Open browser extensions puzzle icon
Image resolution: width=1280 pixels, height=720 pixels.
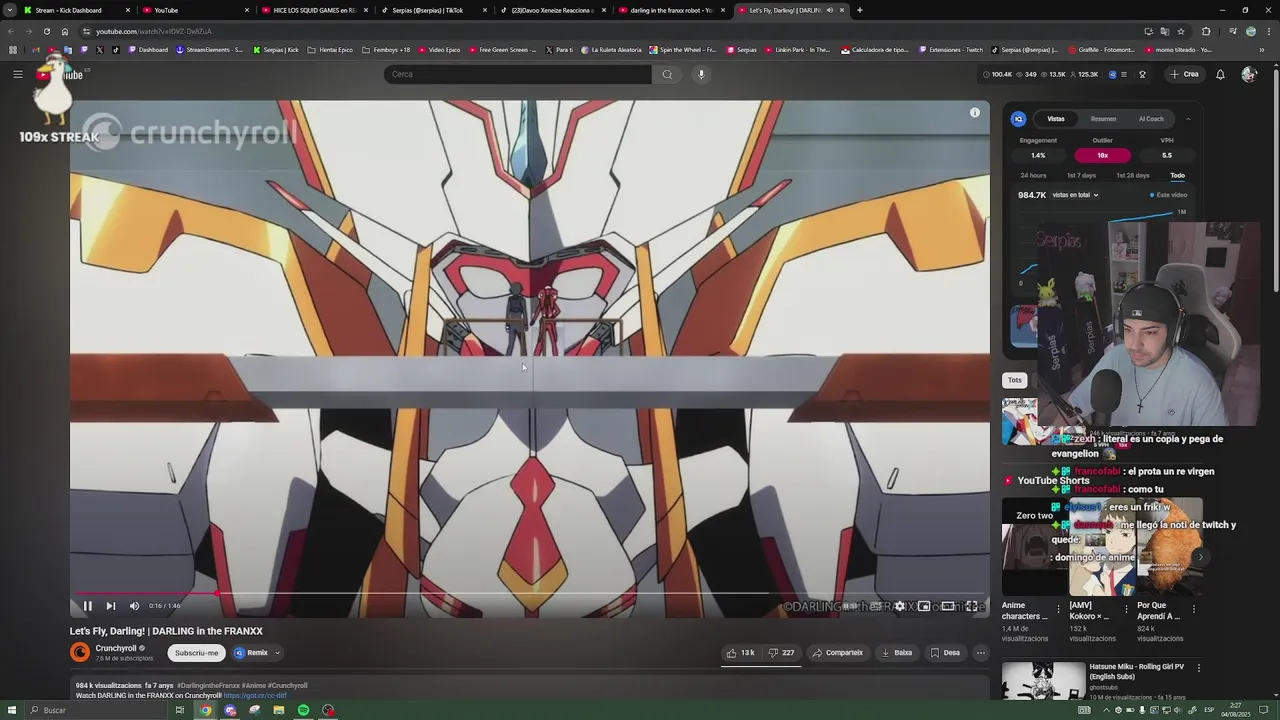tap(1206, 31)
